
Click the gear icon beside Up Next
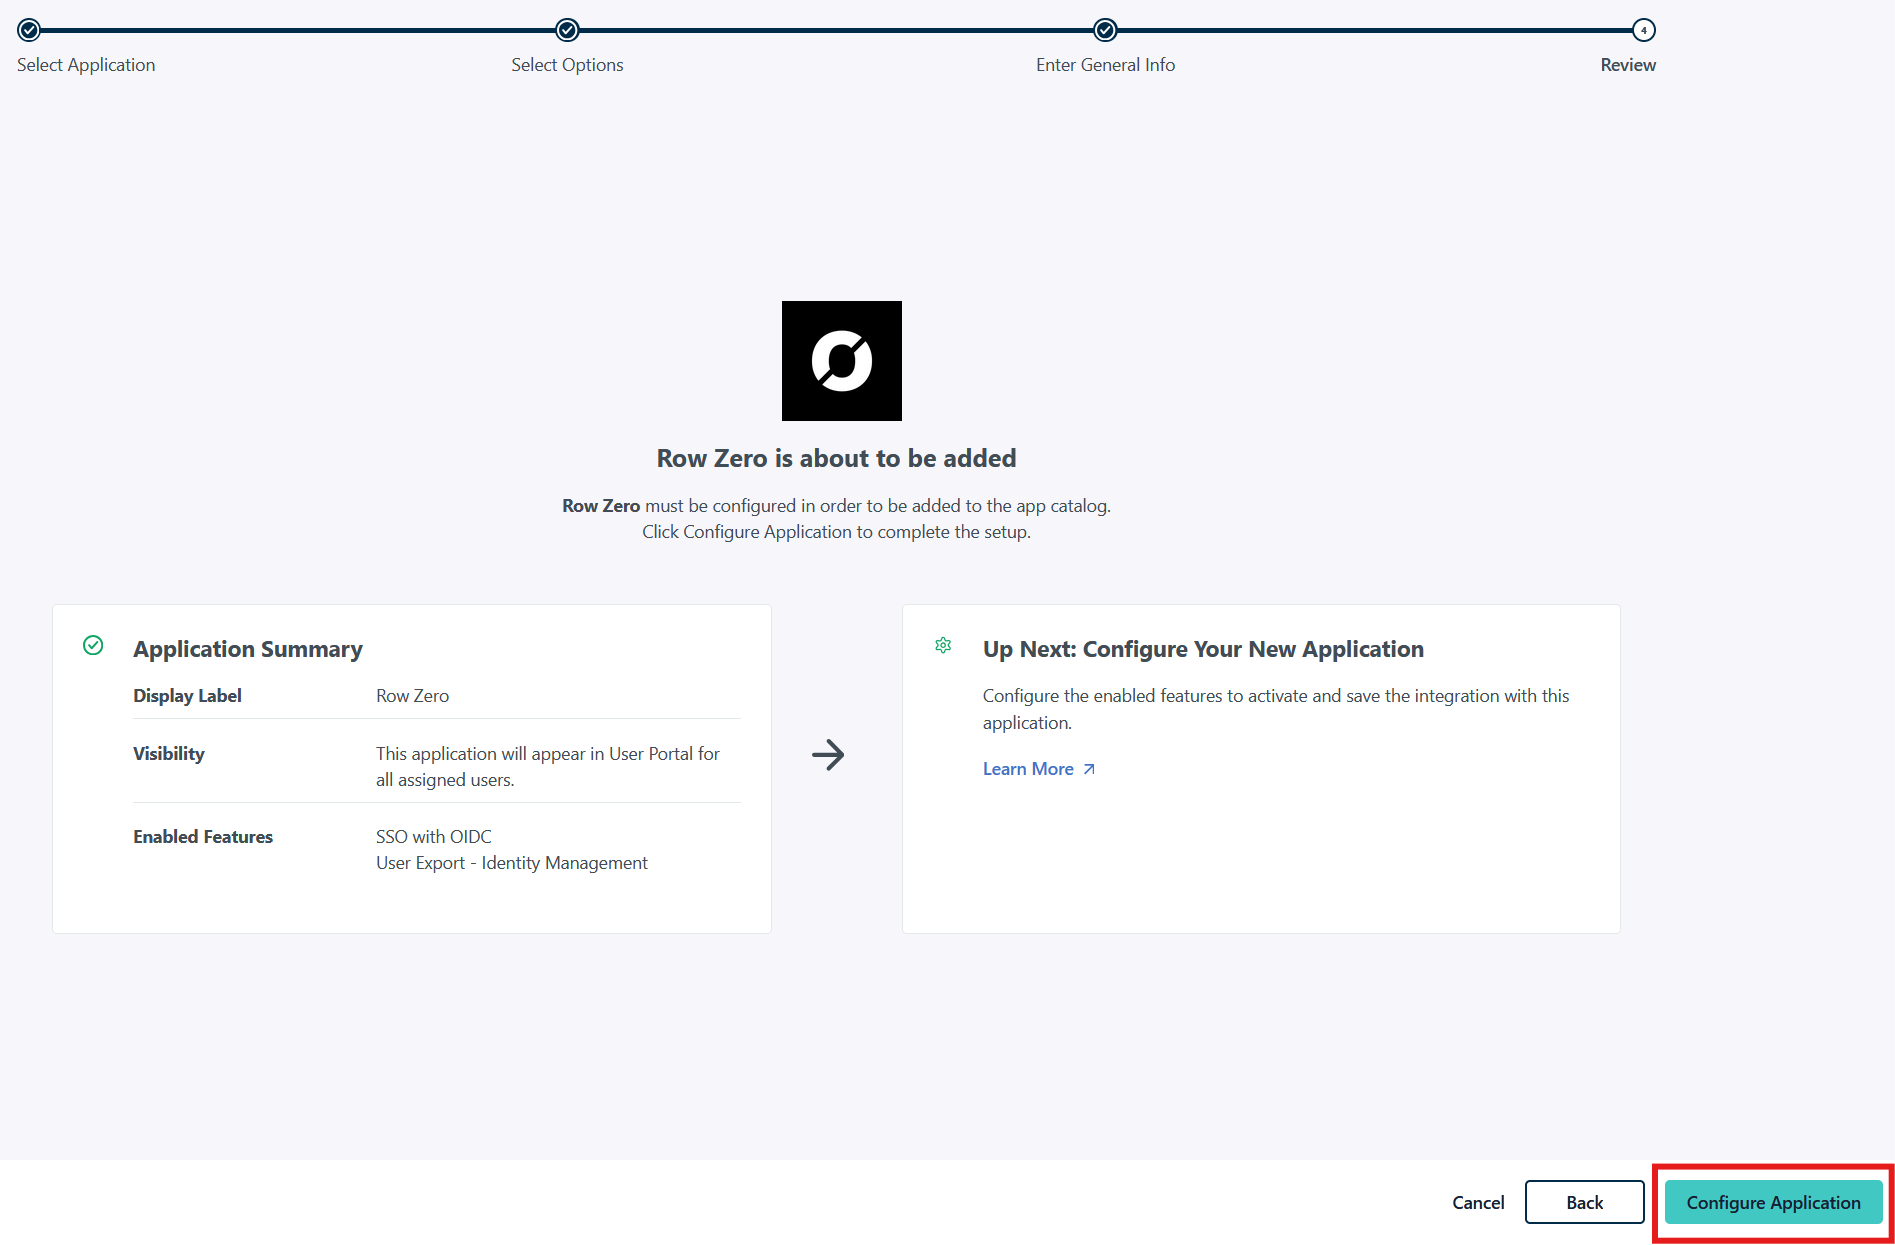[x=943, y=646]
